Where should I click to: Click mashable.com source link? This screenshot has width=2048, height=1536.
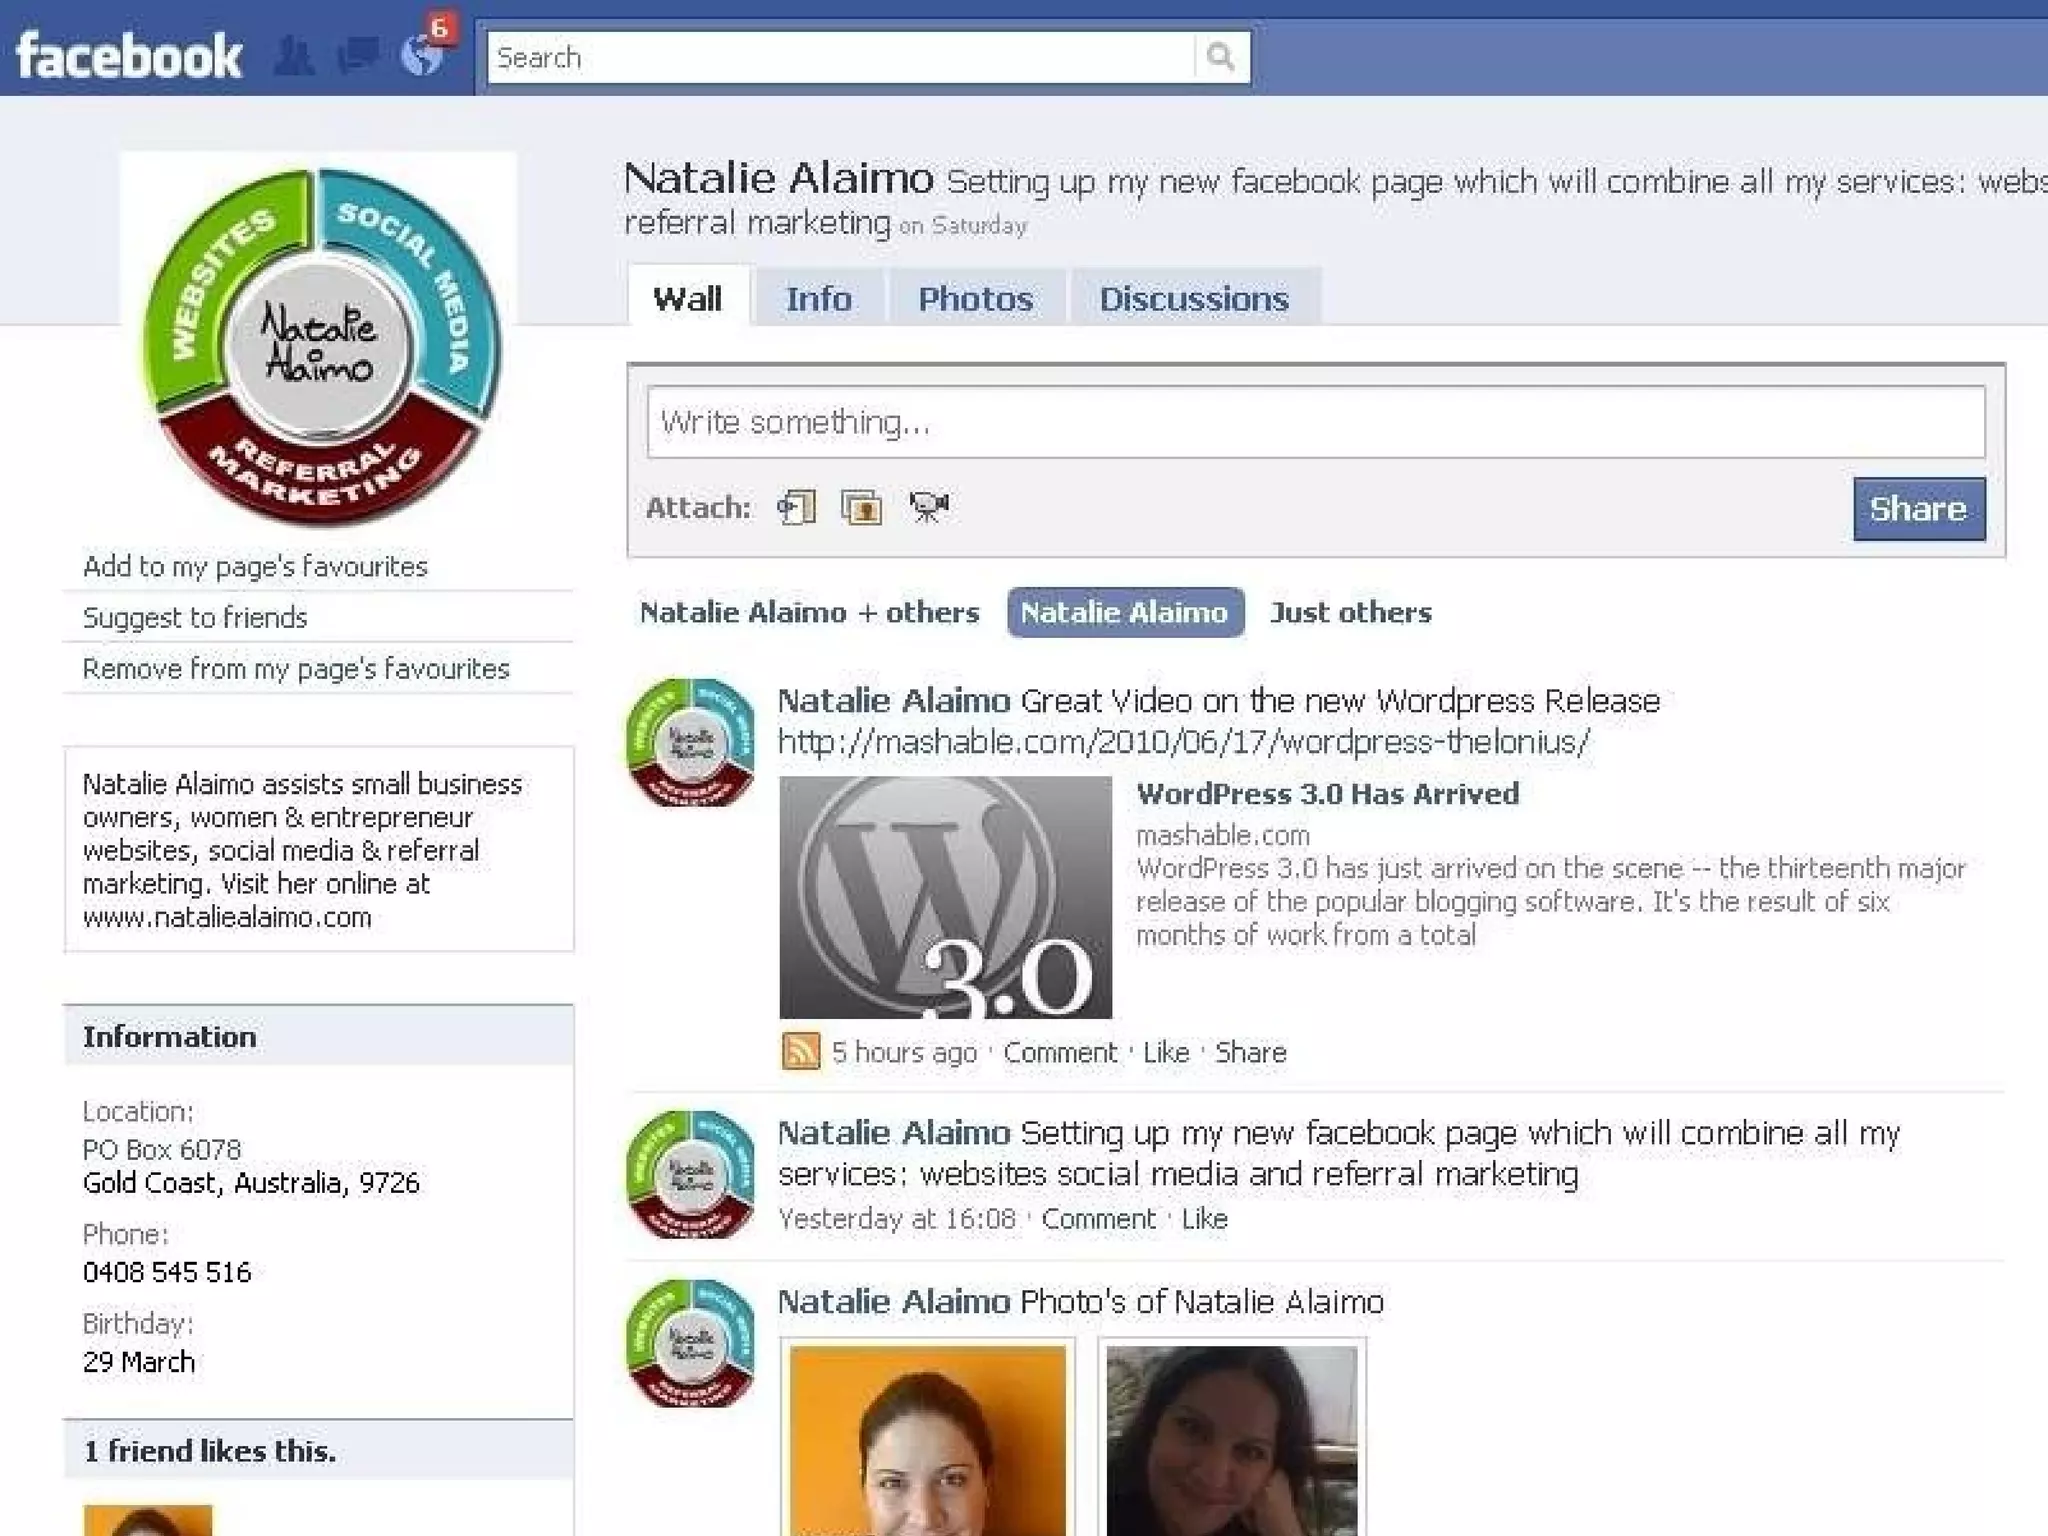[1223, 835]
